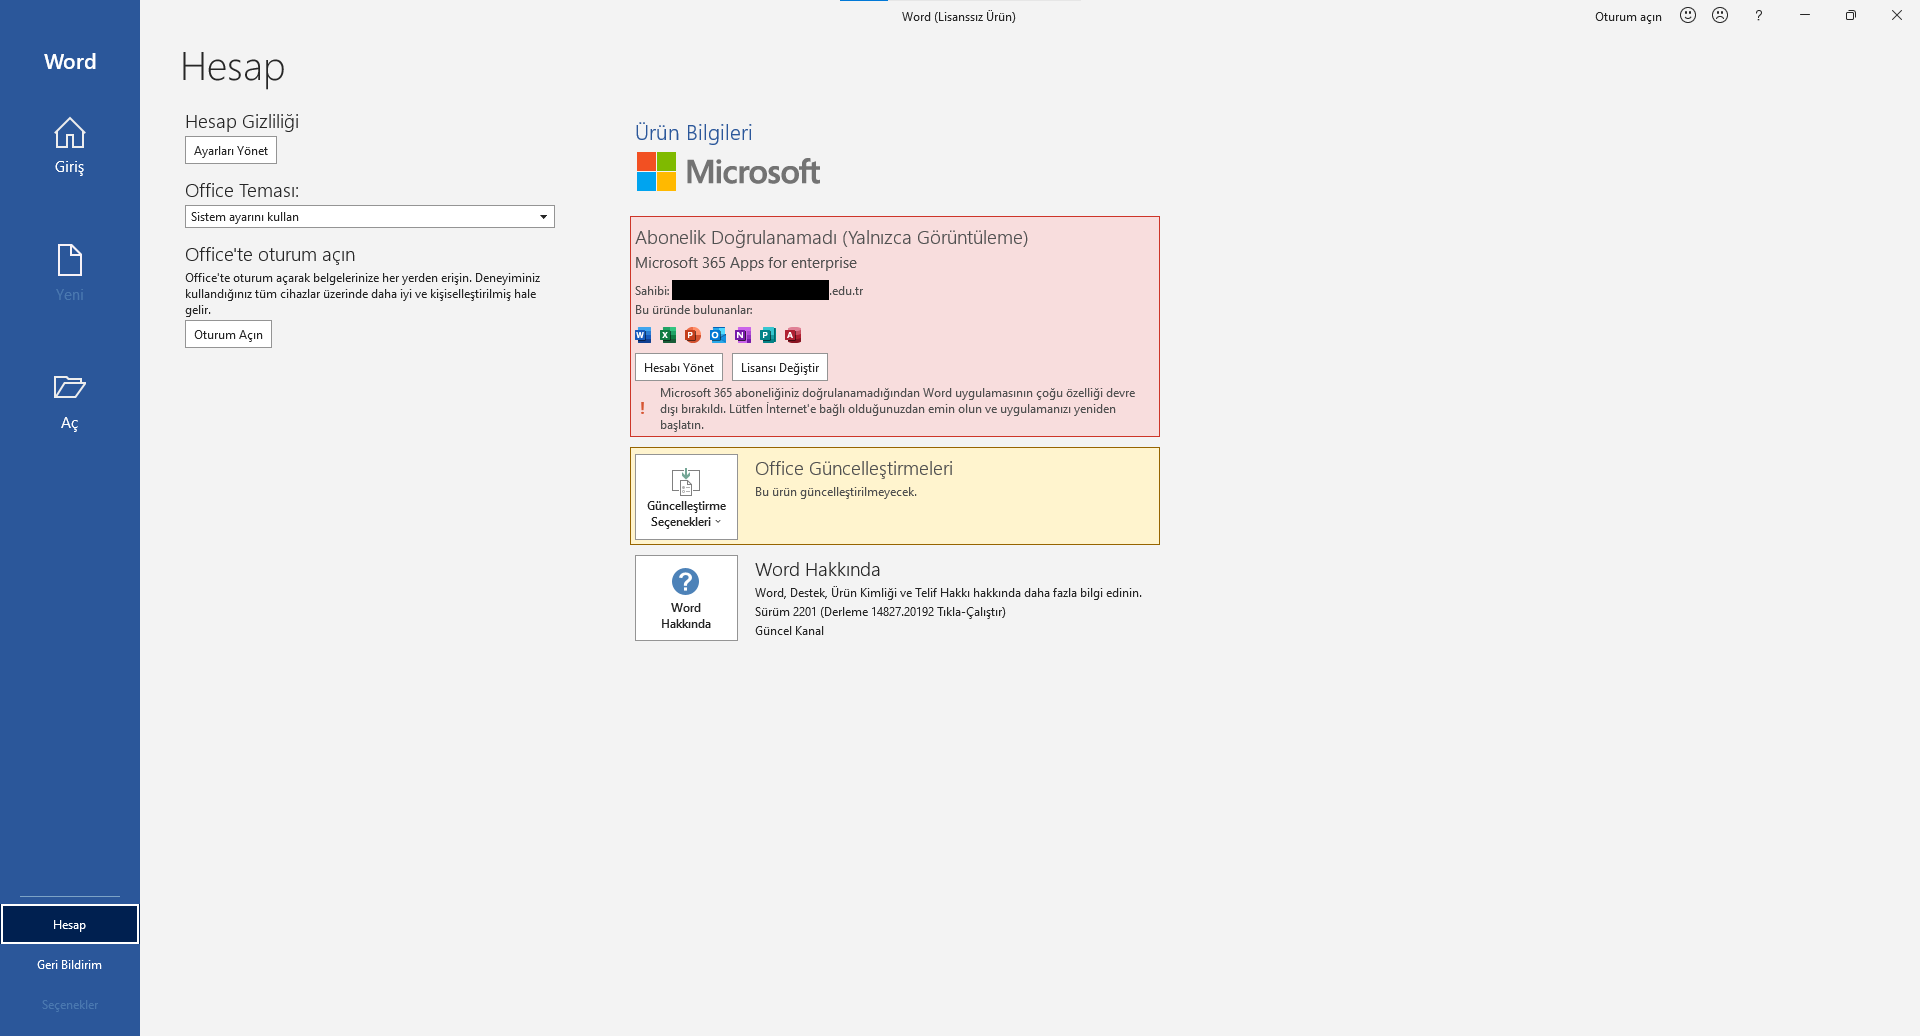
Task: Click the Excel app icon in product list
Action: click(x=668, y=335)
